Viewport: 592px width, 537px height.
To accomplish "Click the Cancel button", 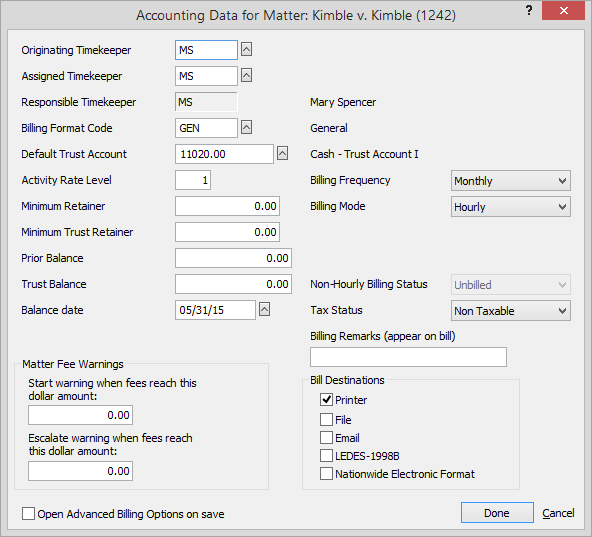I will (558, 513).
